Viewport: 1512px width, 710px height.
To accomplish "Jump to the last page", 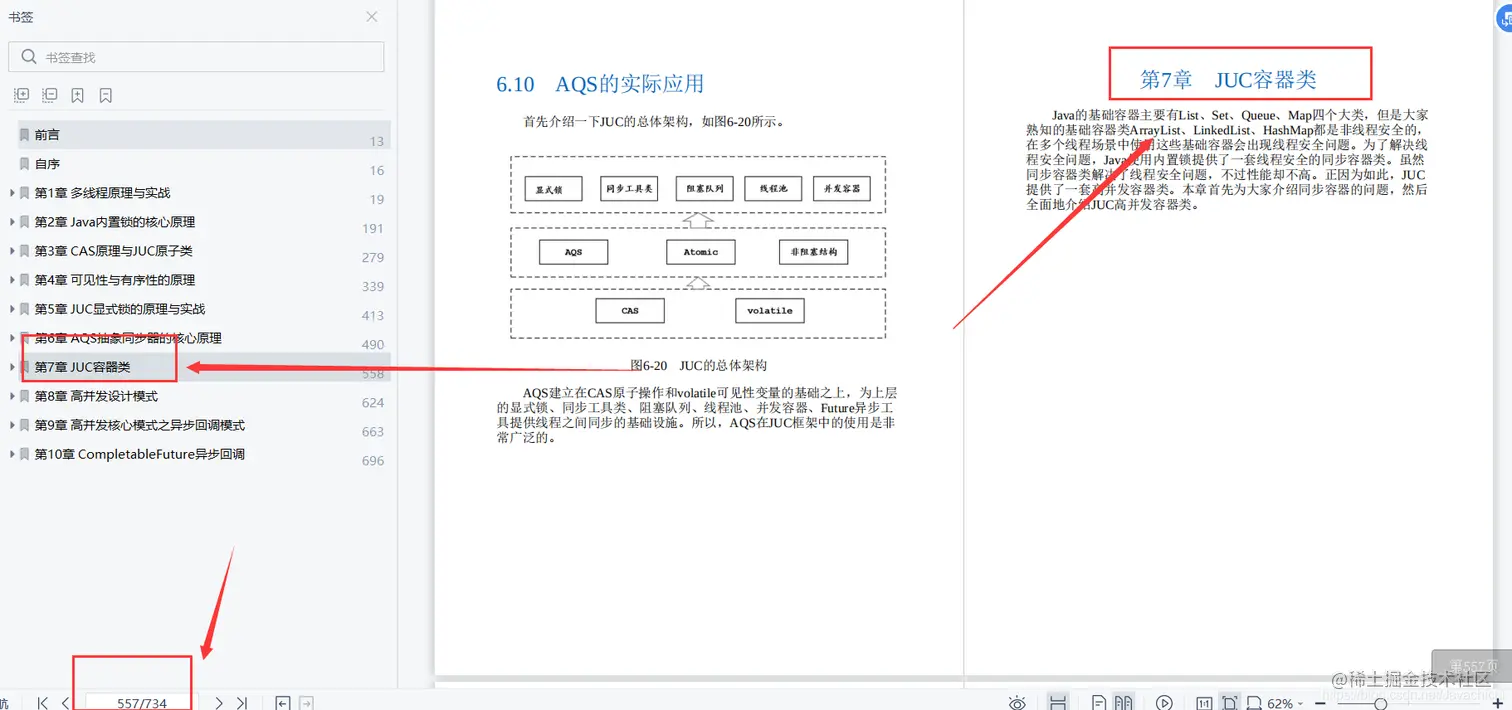I will coord(241,702).
